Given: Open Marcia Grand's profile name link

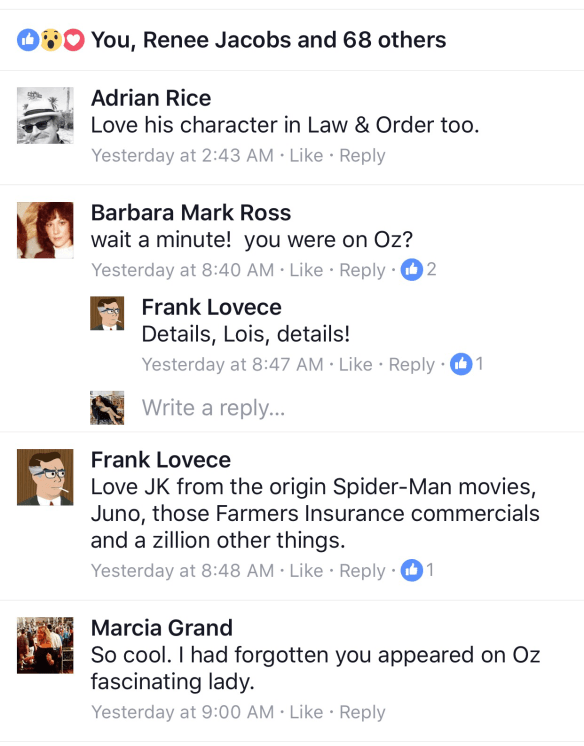Looking at the screenshot, I should [x=162, y=628].
